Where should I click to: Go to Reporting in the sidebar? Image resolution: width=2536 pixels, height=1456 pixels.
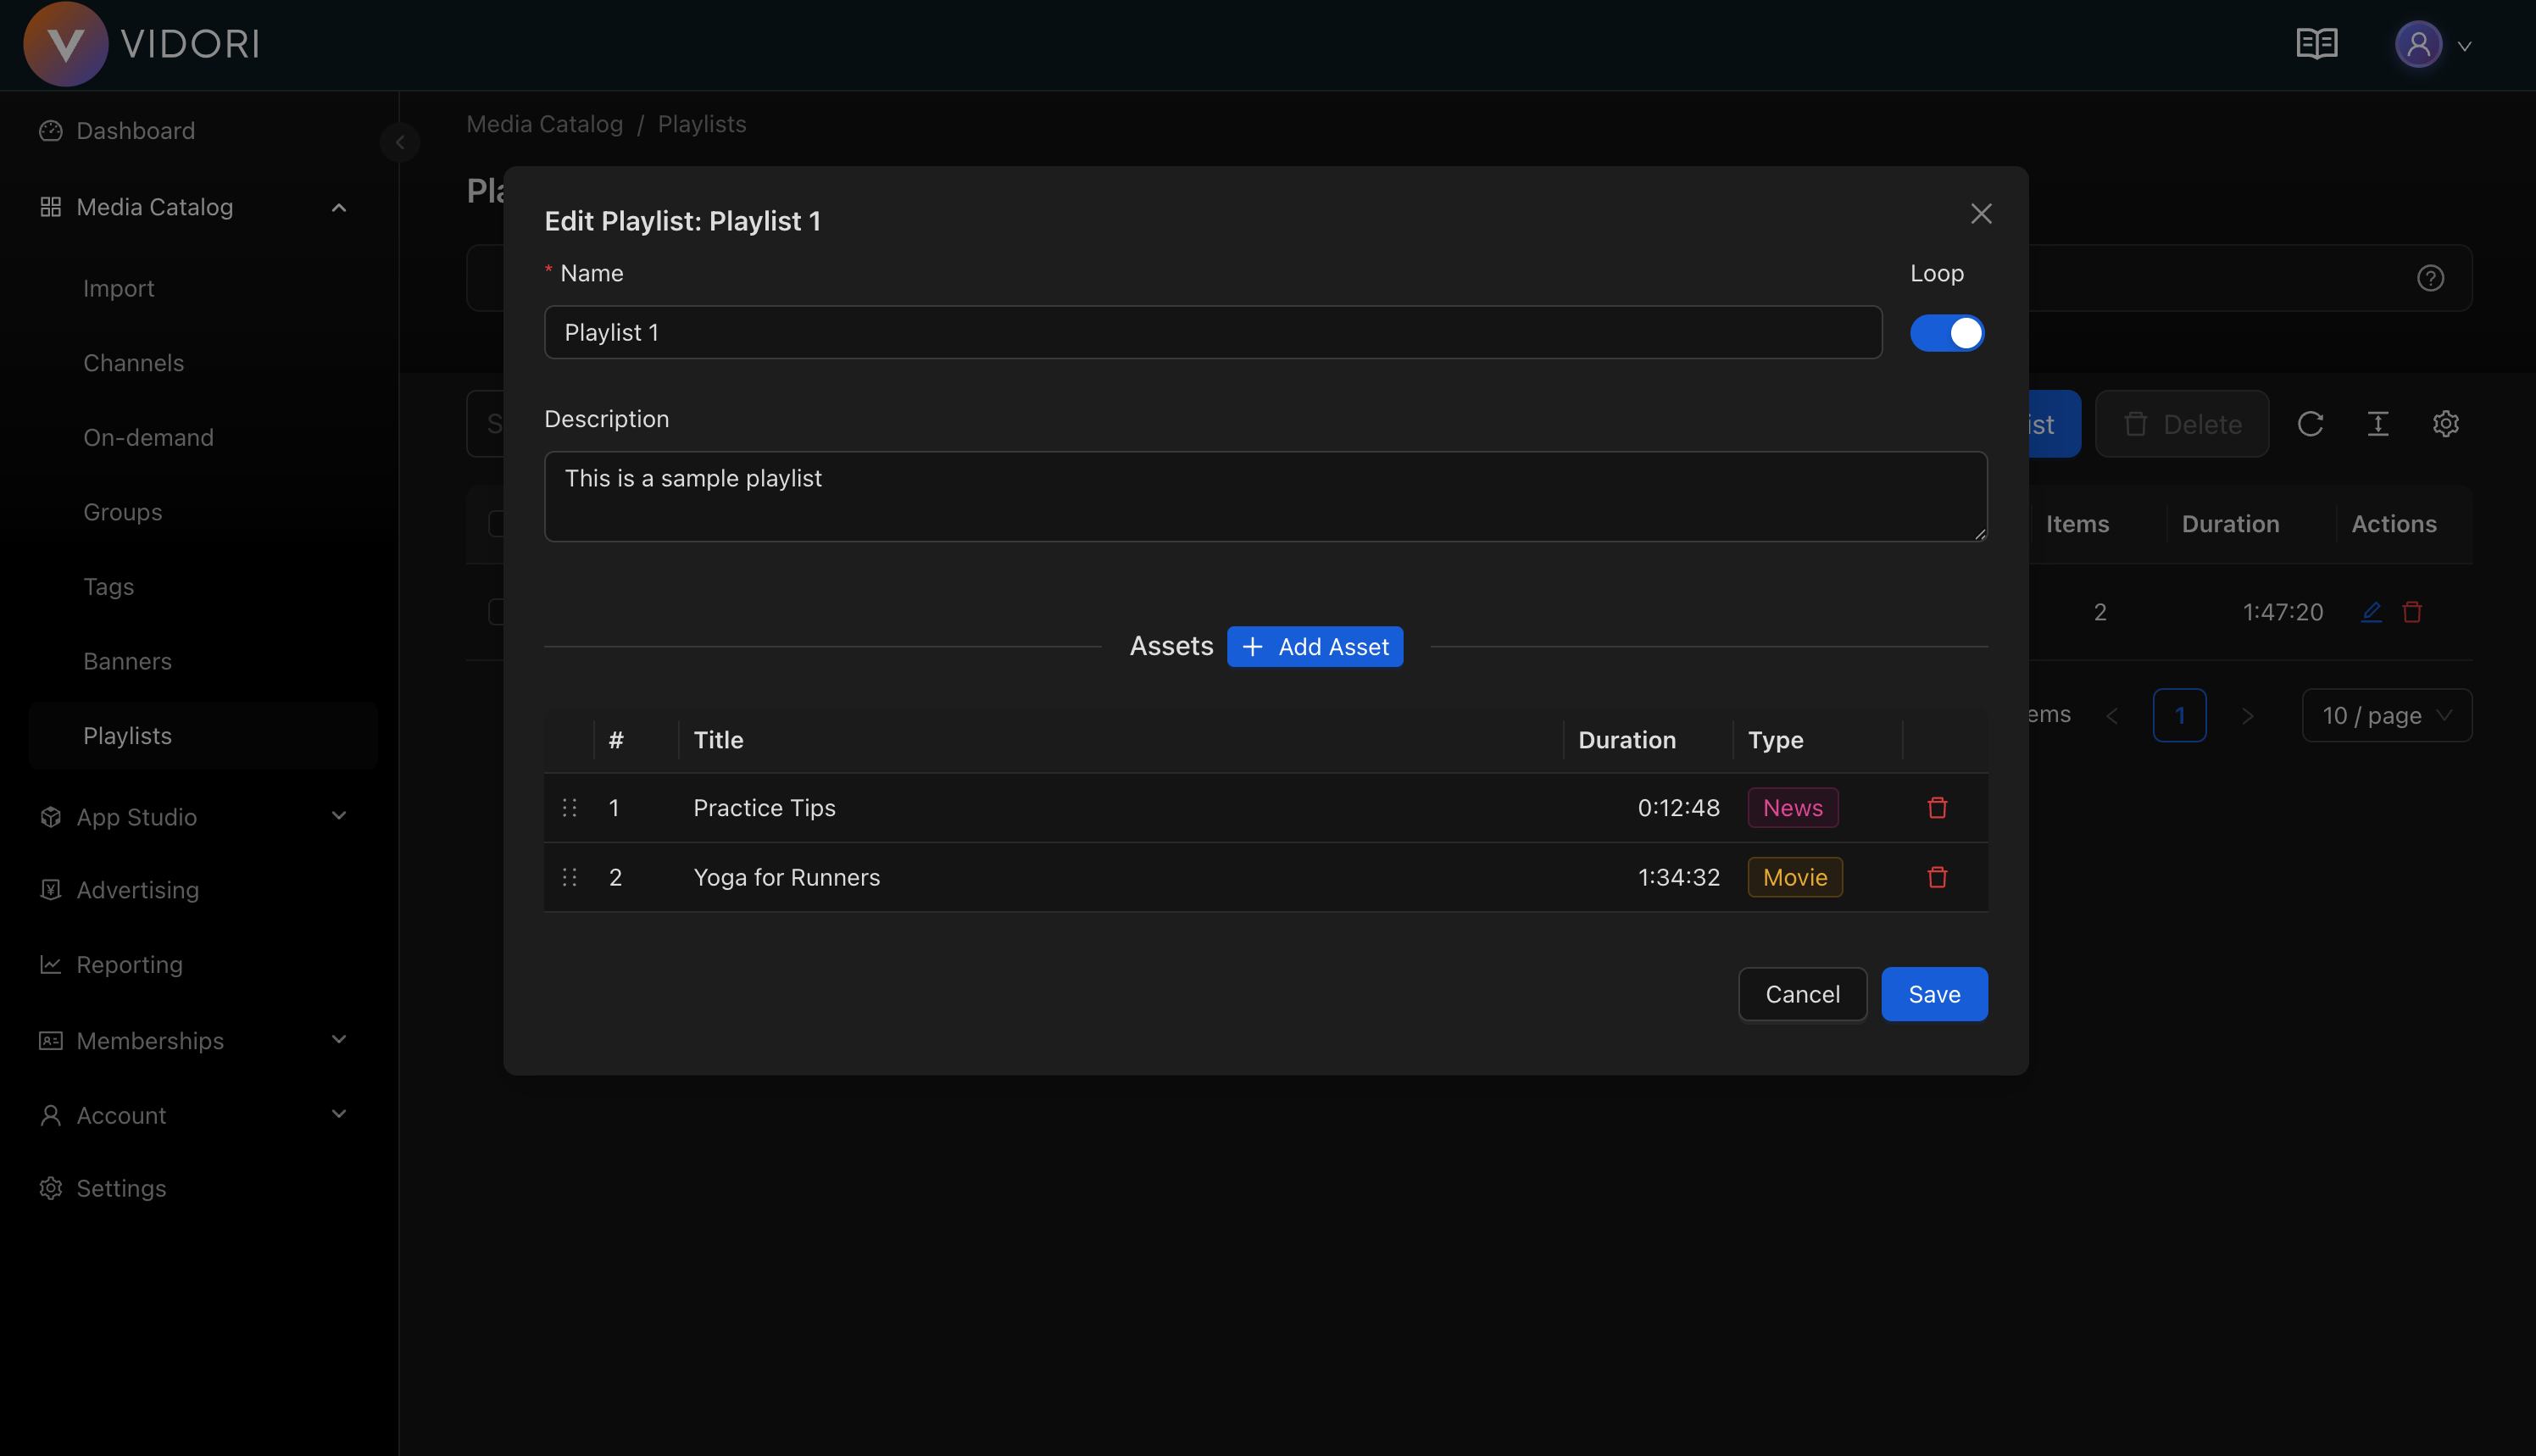[x=129, y=964]
